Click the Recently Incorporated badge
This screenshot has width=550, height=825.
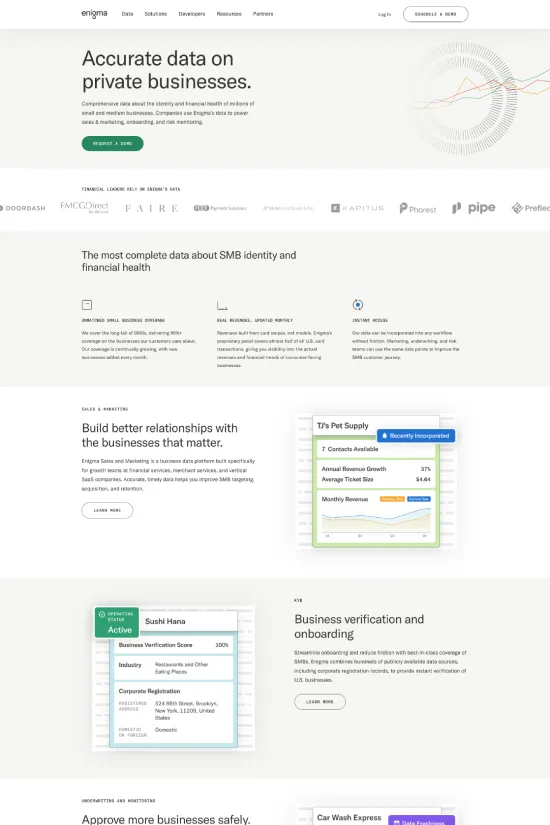416,436
